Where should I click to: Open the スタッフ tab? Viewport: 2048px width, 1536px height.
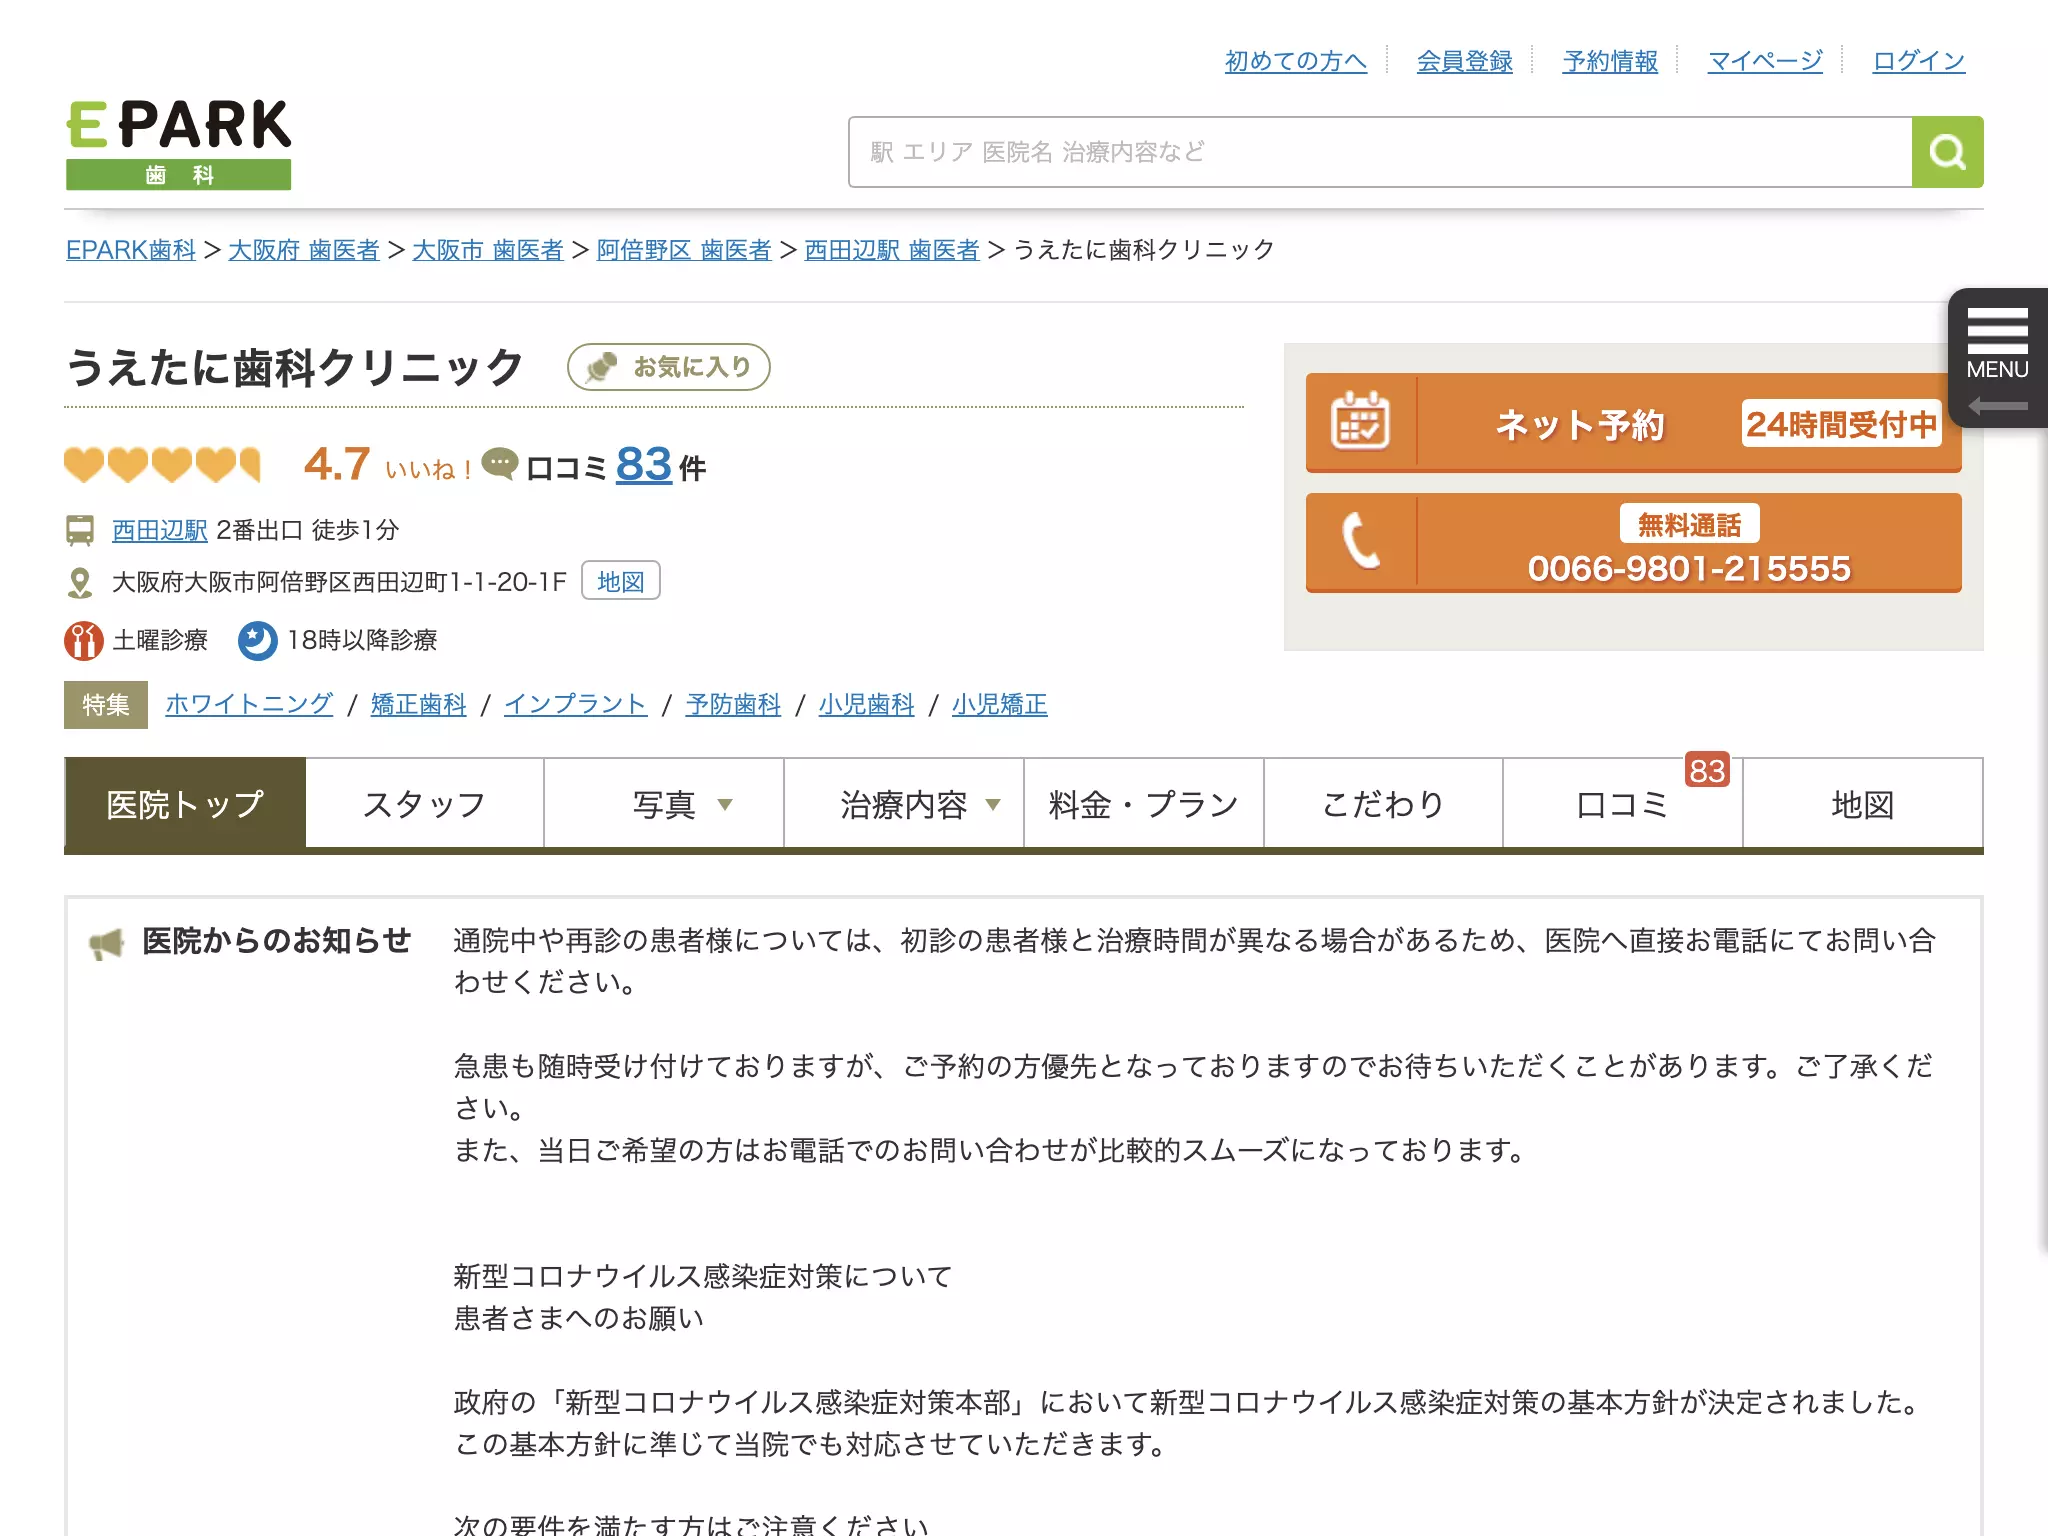click(425, 803)
